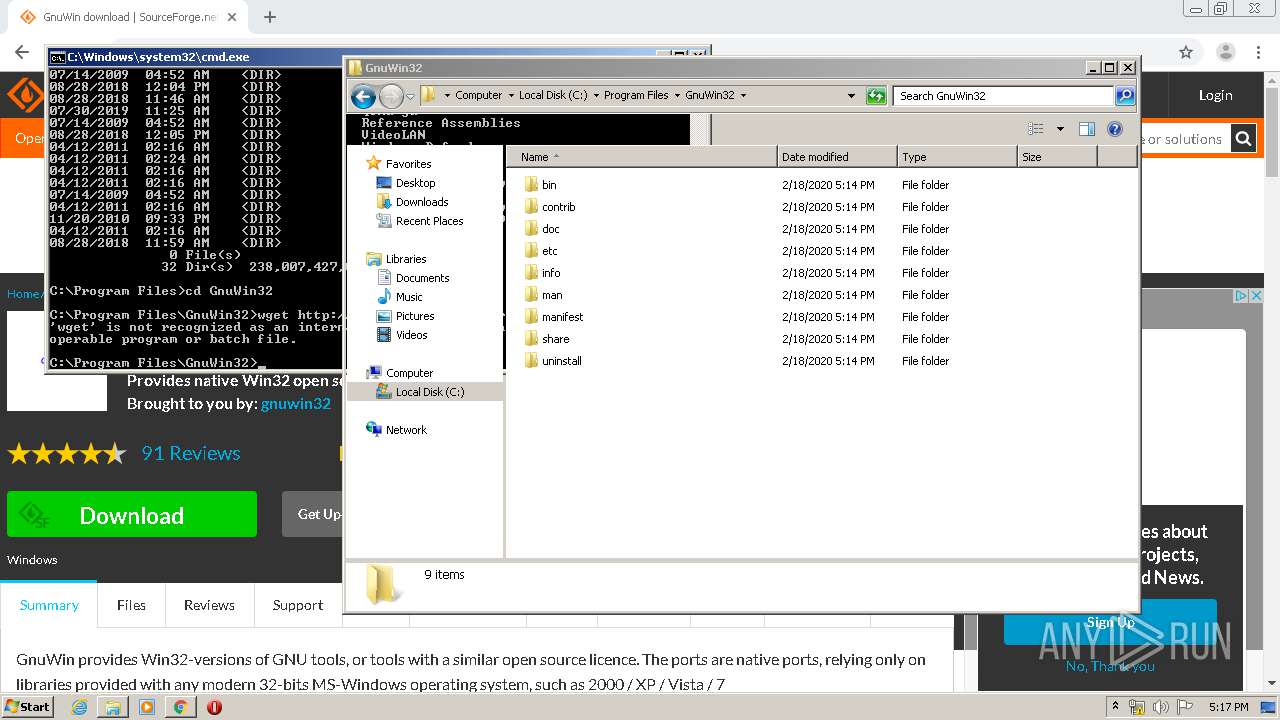Go back in the Chrome browser

22,52
